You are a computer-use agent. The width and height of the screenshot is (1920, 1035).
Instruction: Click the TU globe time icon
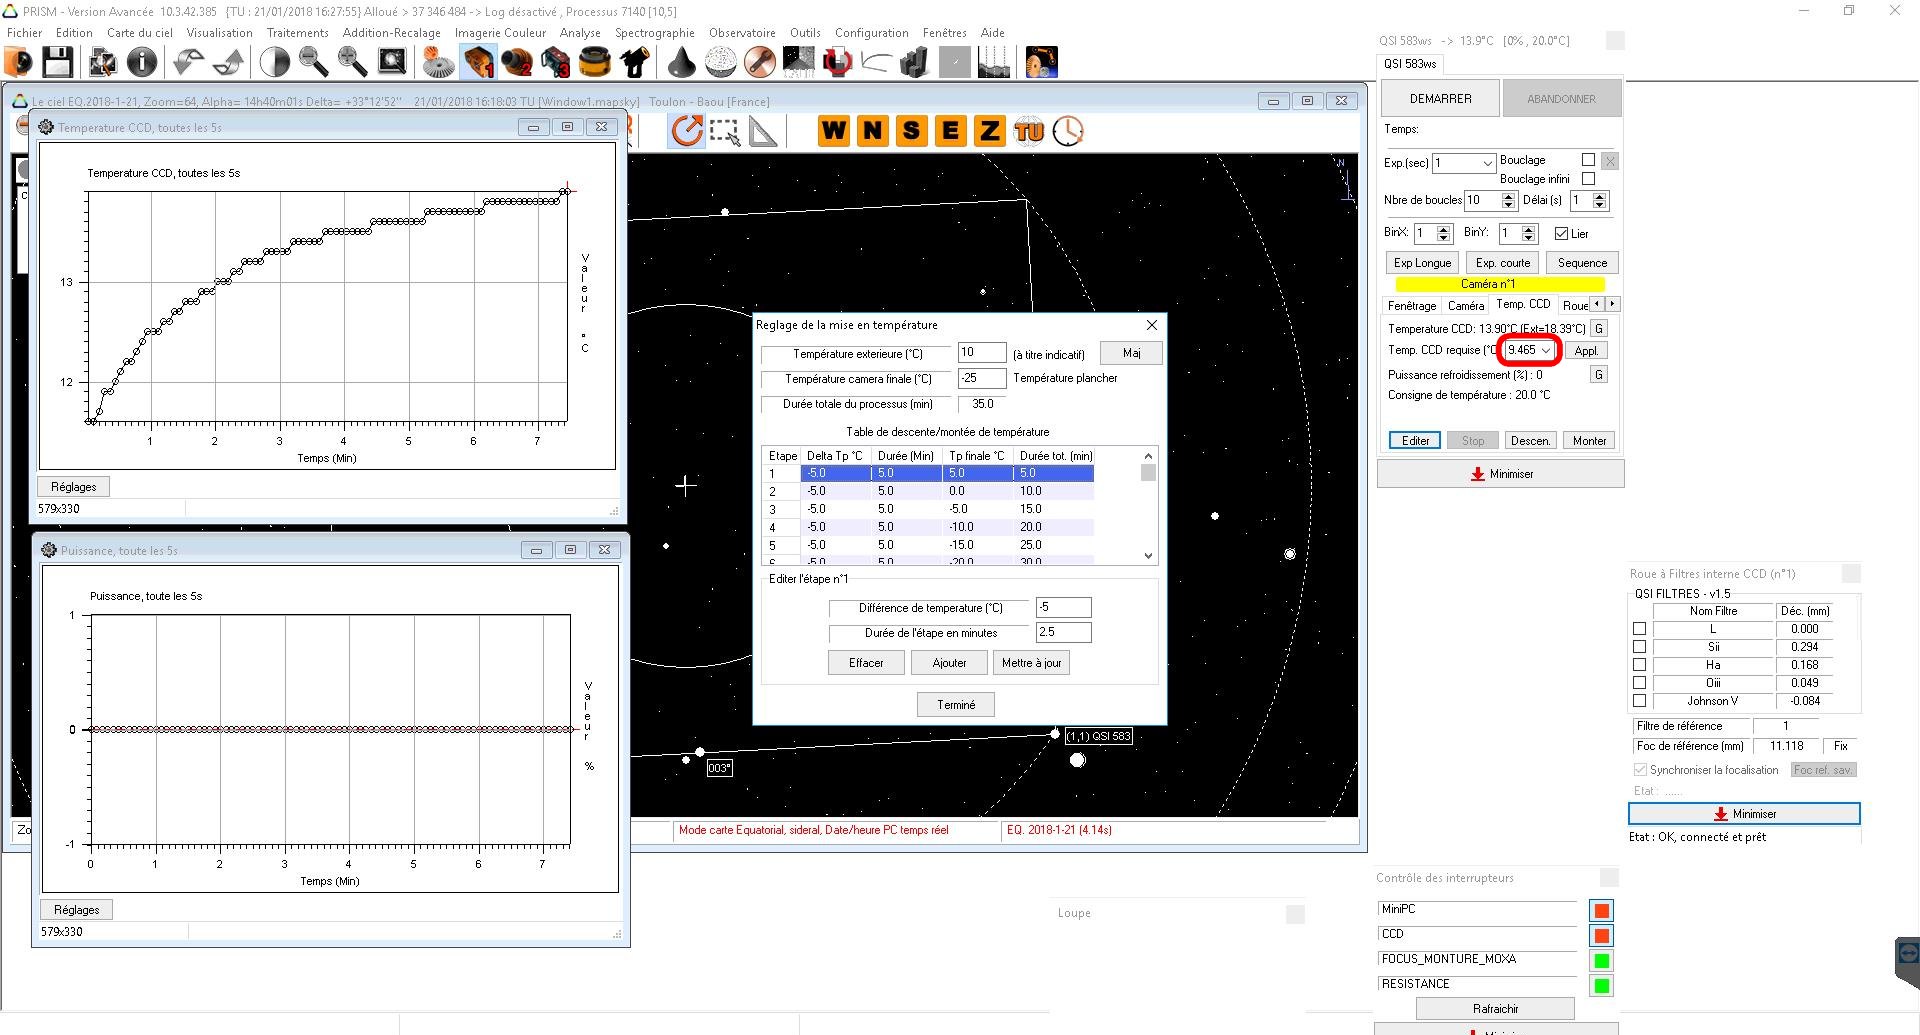point(1028,131)
